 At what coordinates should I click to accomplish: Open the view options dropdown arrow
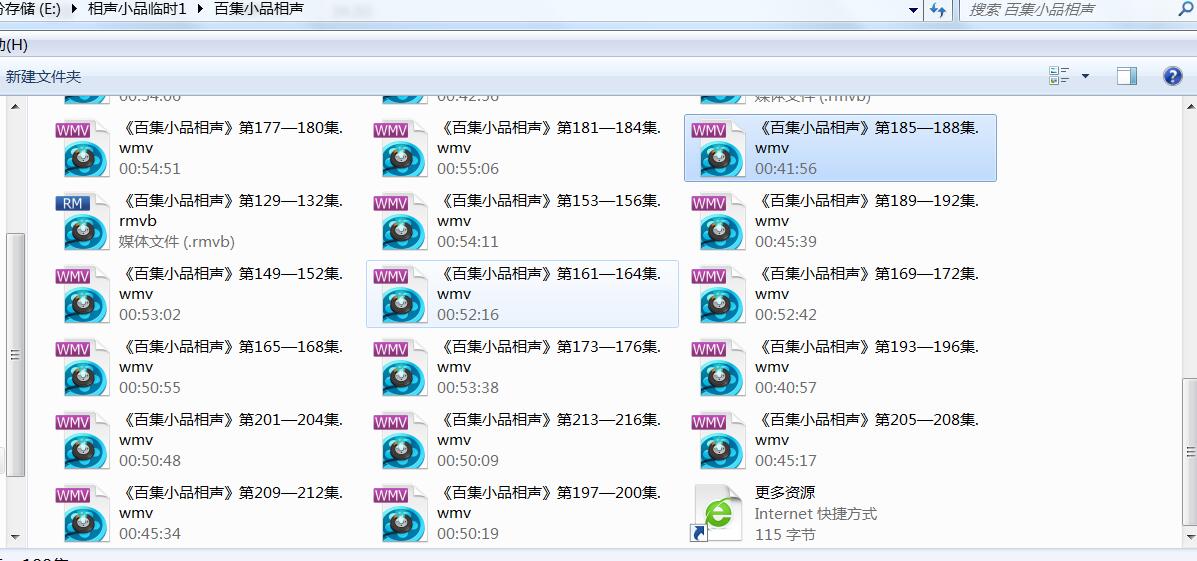(1085, 76)
